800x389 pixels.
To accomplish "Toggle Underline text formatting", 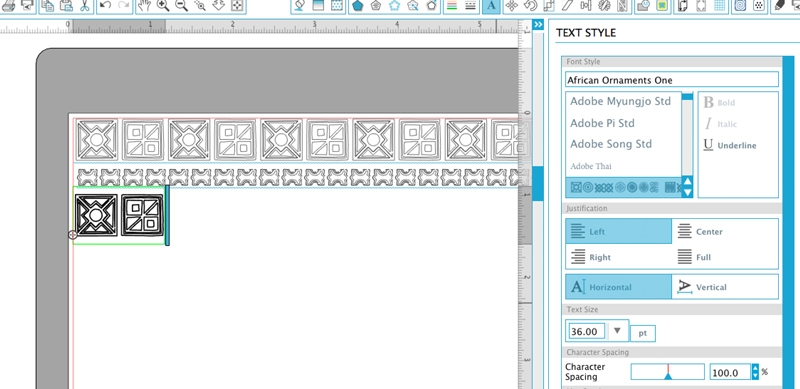I will coord(730,145).
